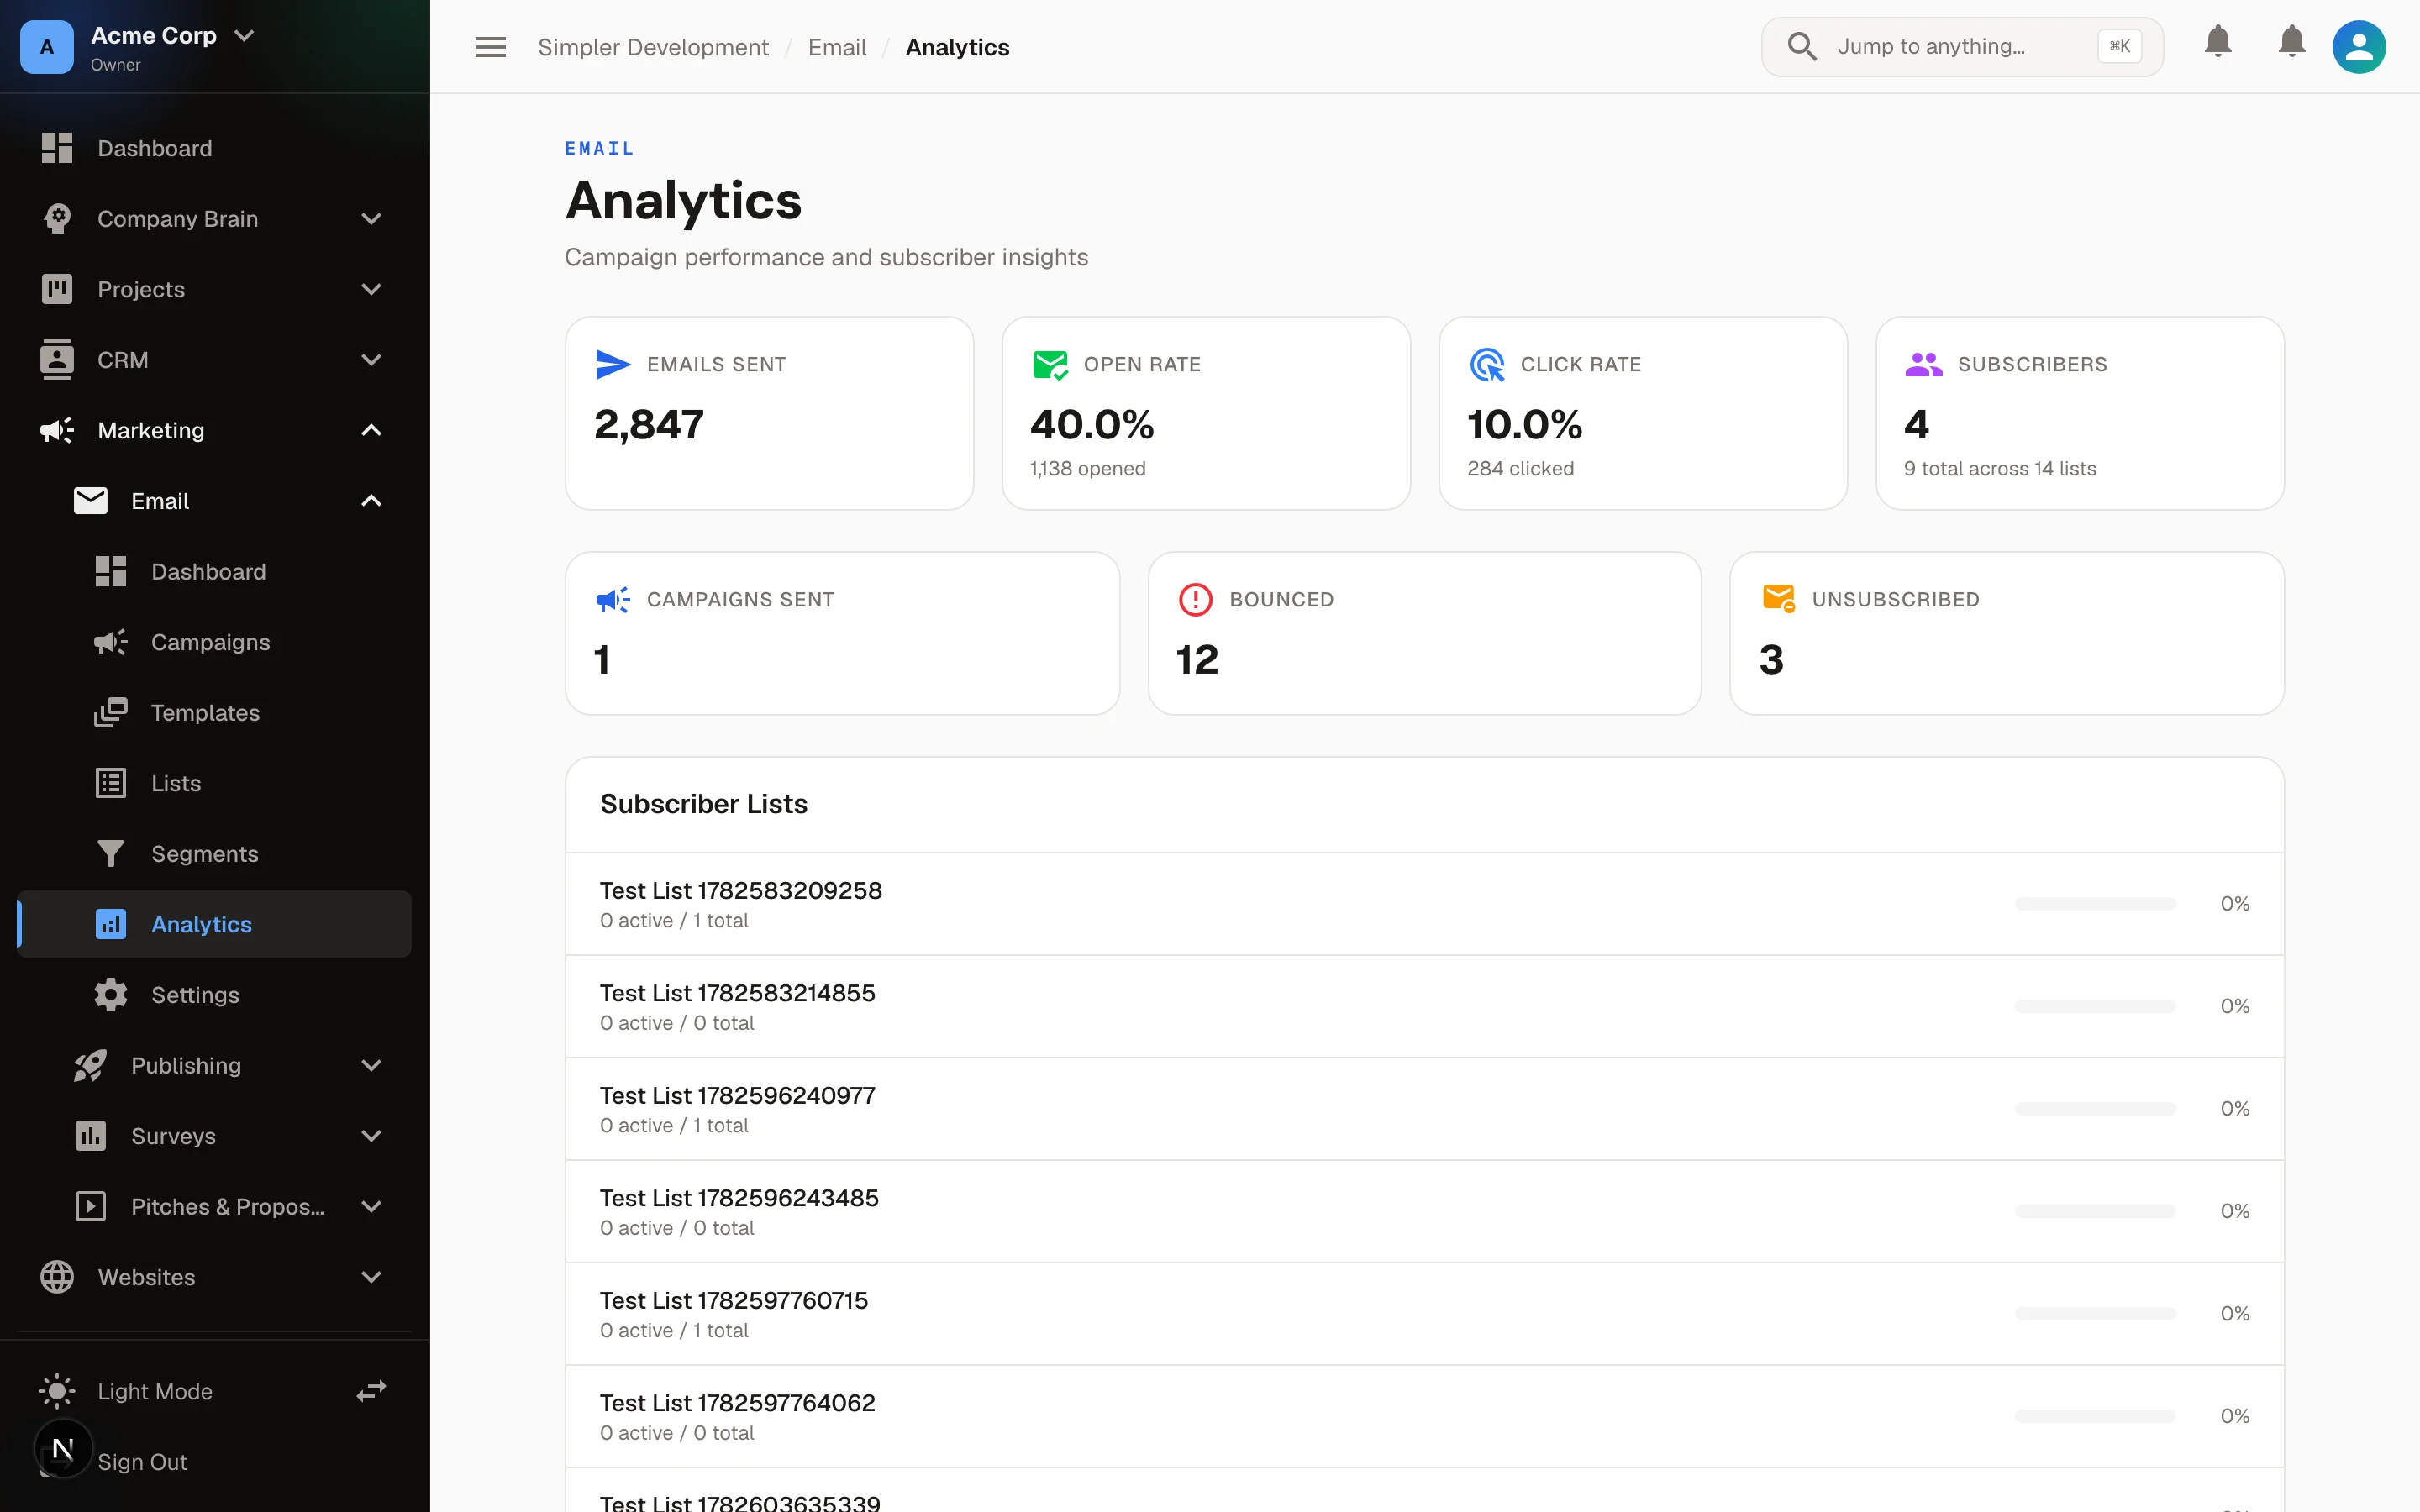
Task: Open Lists in the Email menu
Action: pos(214,783)
